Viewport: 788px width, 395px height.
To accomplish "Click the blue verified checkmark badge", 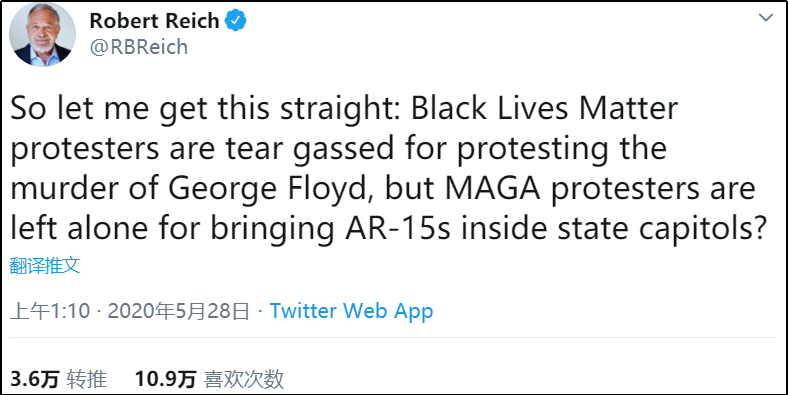I will (236, 21).
